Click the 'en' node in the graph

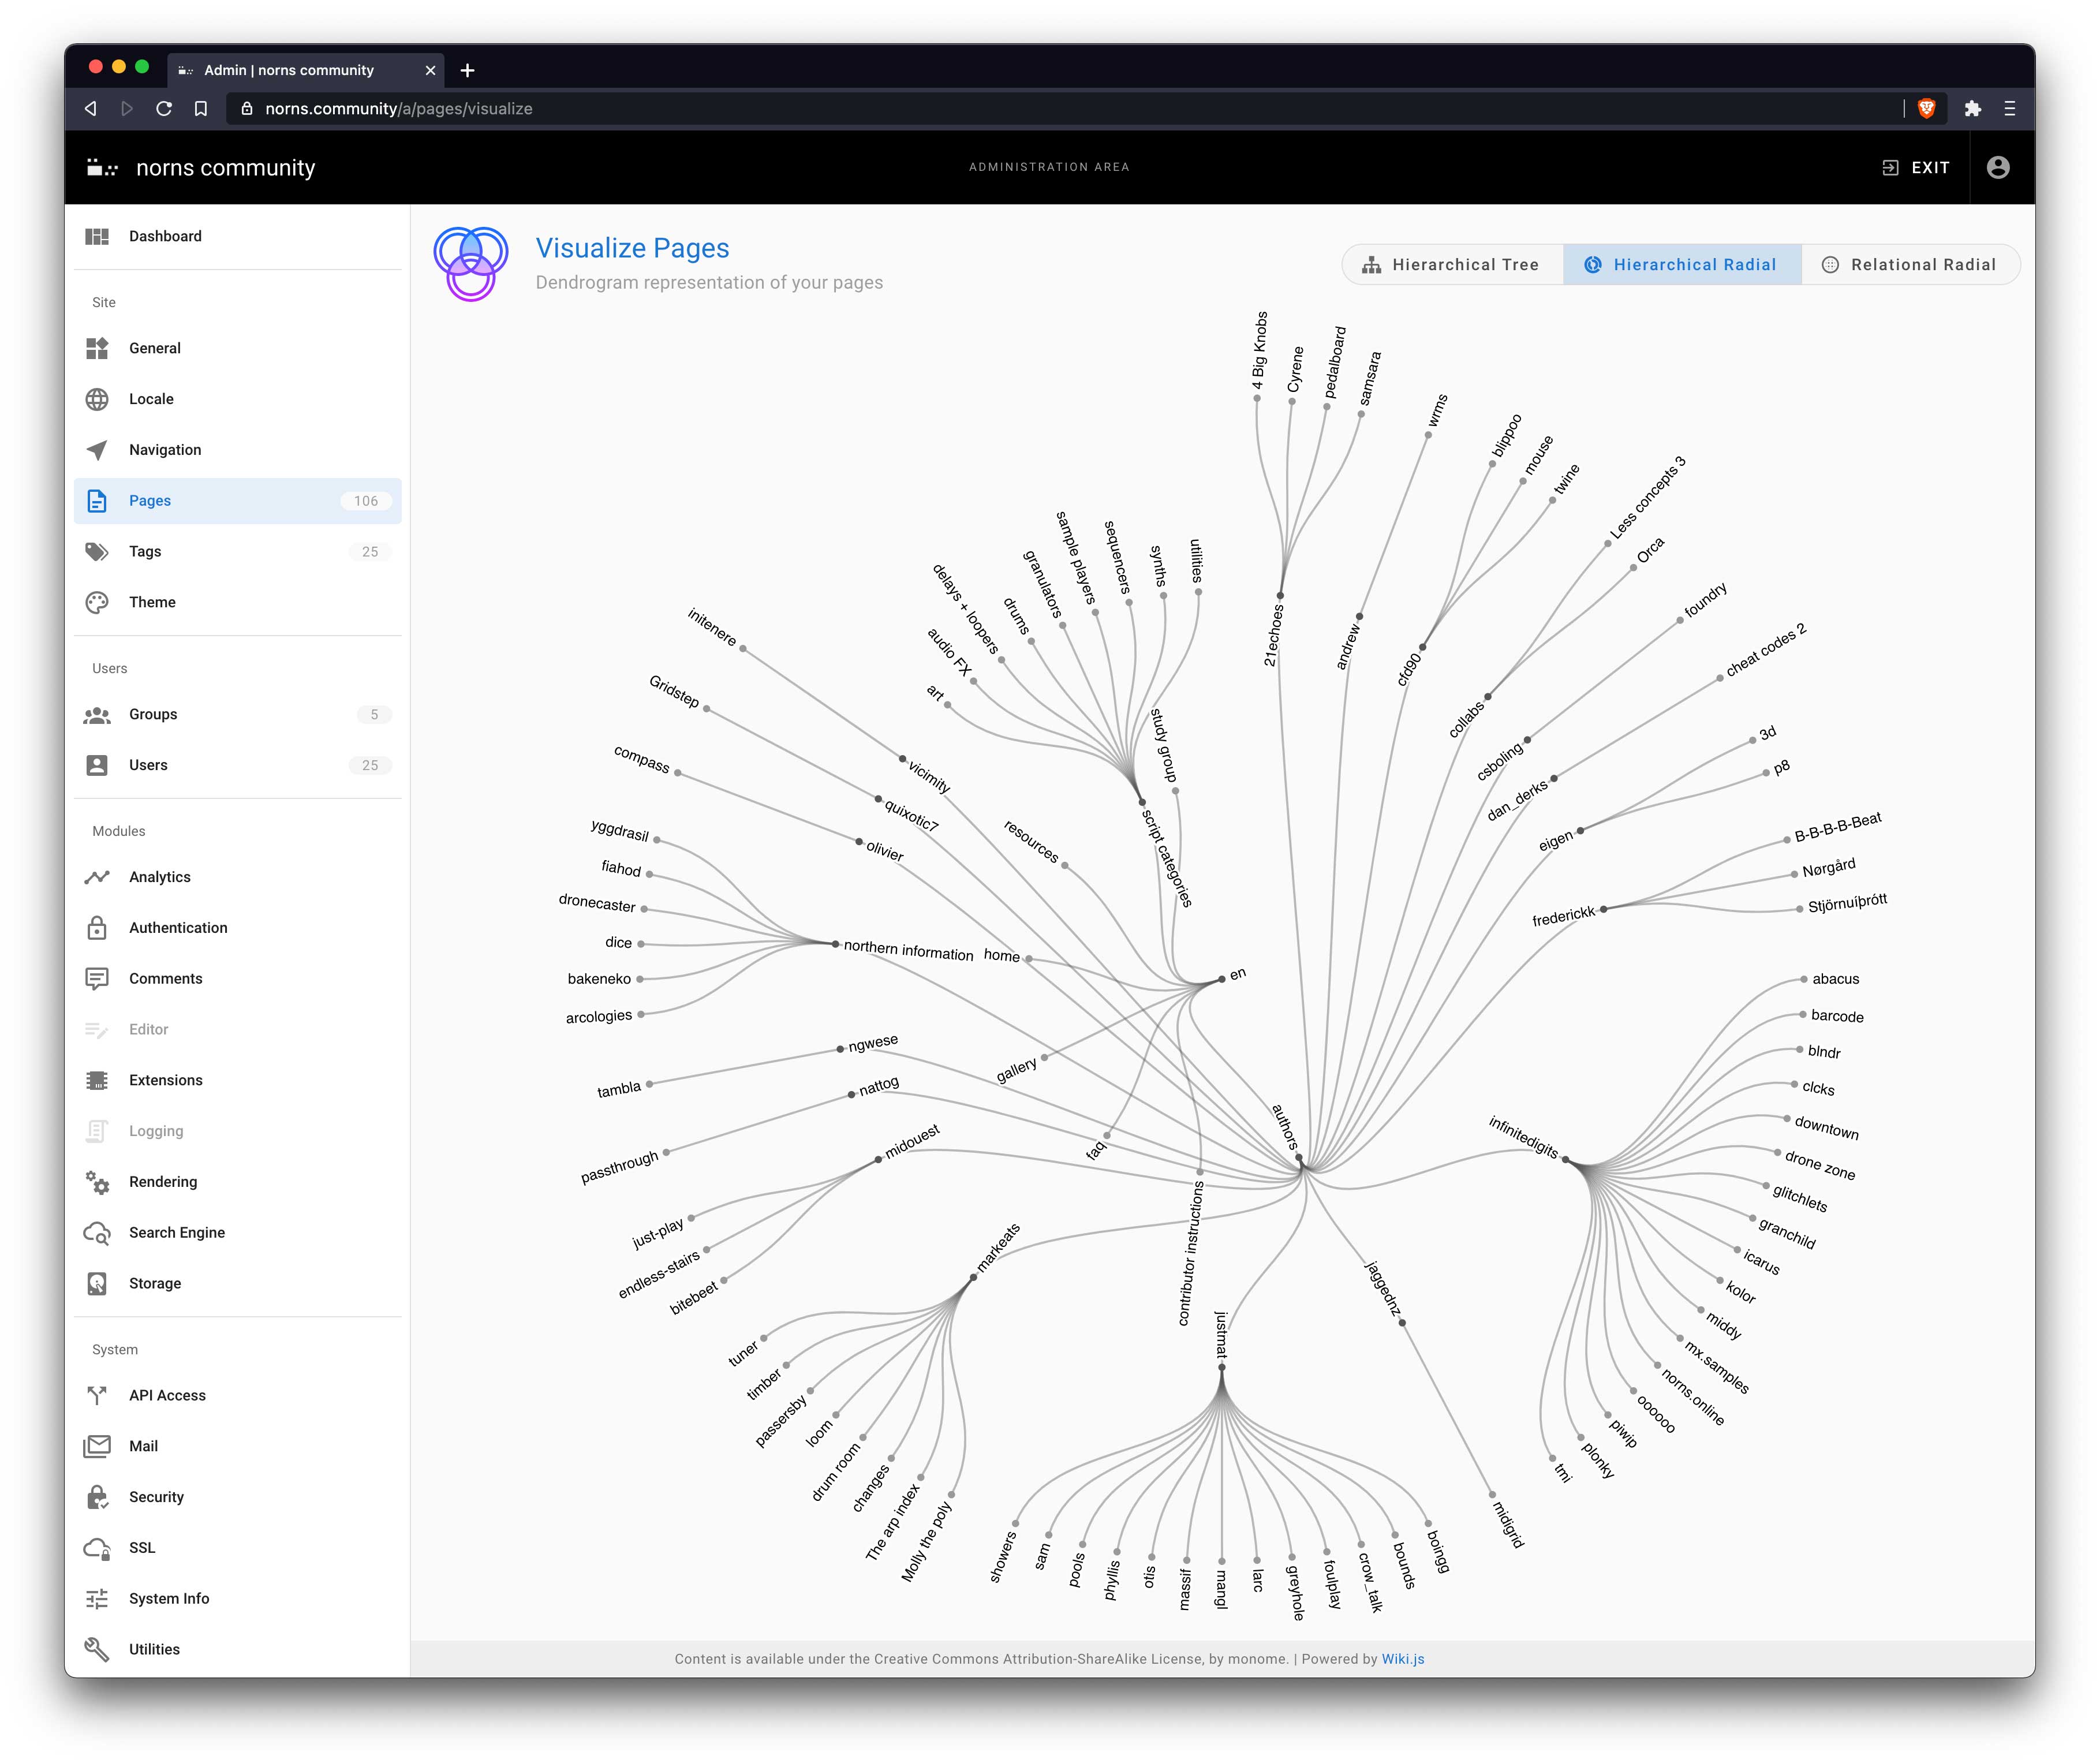(x=1221, y=979)
